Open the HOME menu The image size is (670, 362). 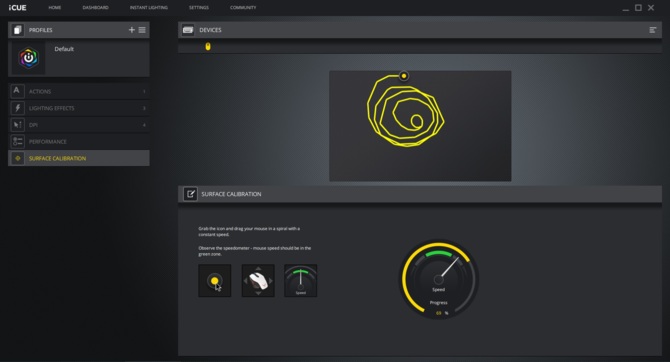tap(54, 8)
